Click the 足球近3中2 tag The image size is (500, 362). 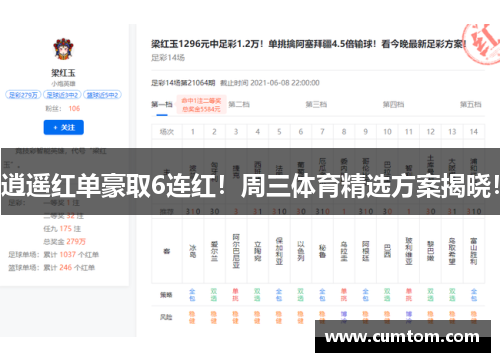(x=62, y=95)
